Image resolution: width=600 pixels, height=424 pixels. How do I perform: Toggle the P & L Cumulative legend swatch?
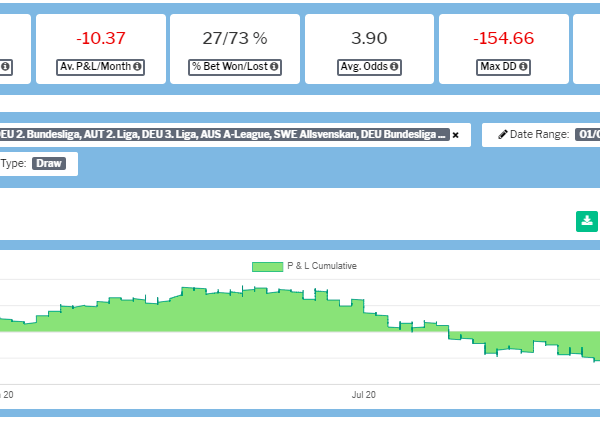coord(267,267)
